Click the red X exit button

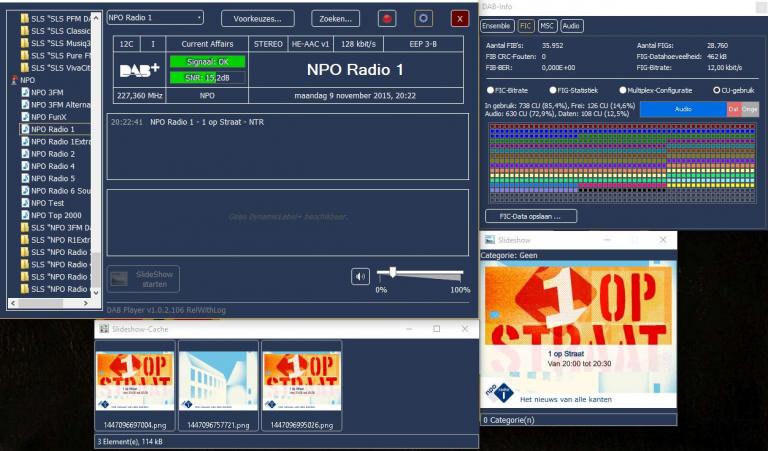pos(459,18)
